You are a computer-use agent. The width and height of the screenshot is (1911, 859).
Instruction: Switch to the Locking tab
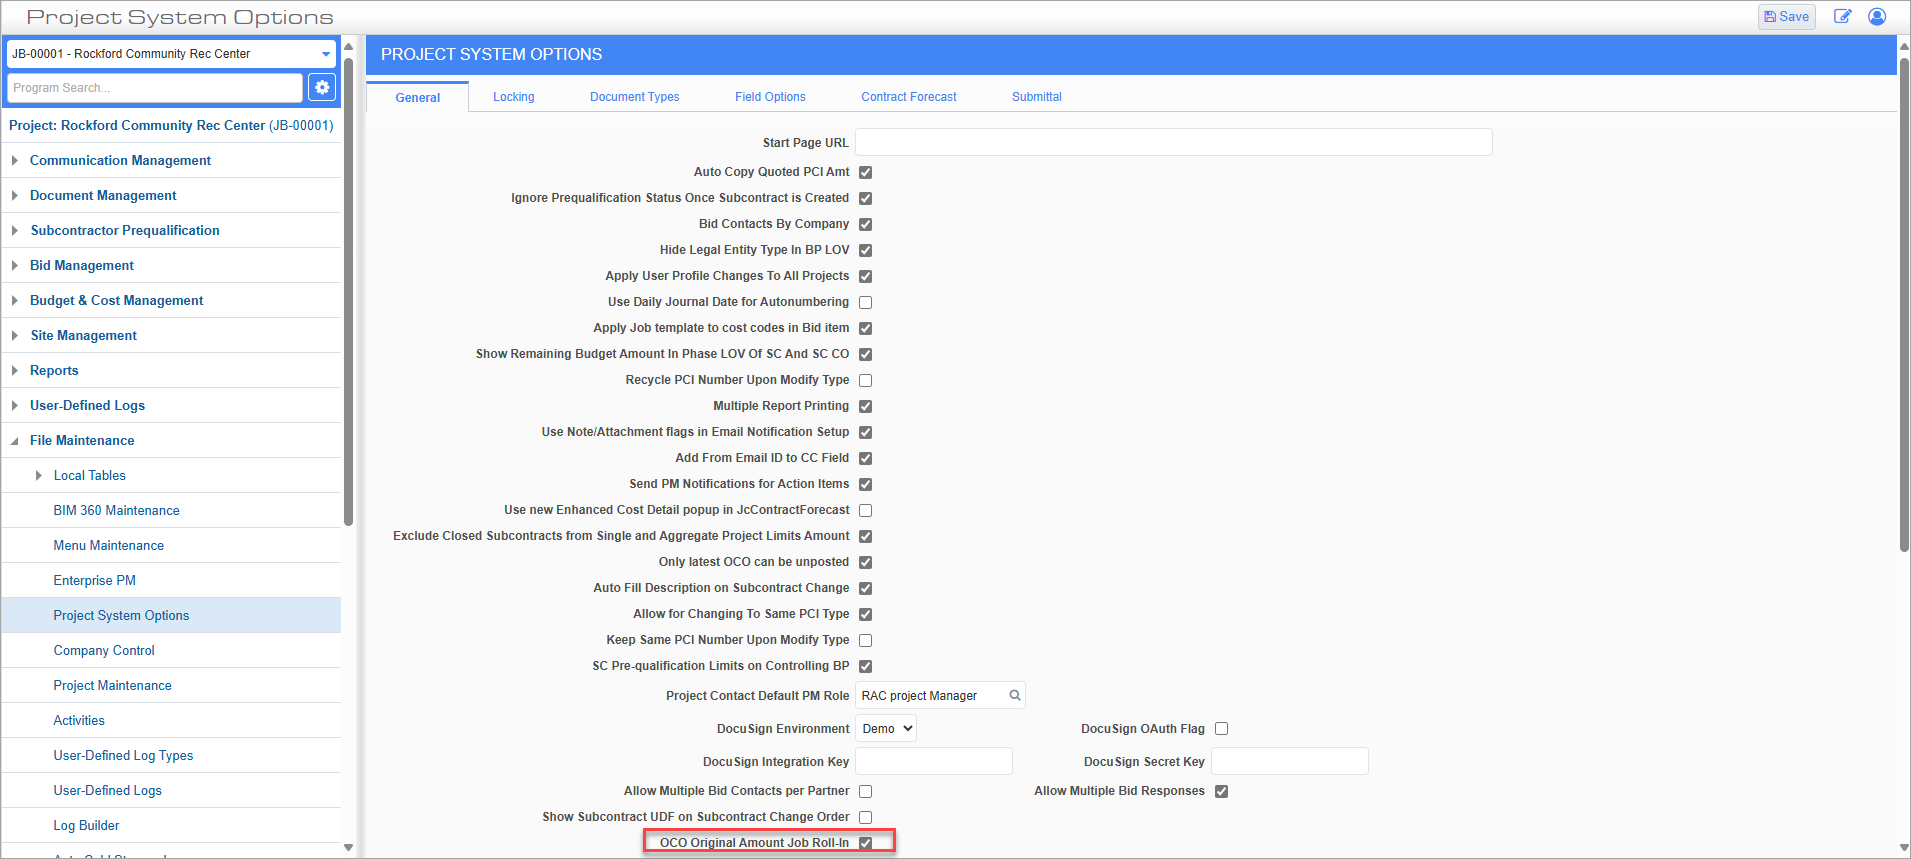coord(513,97)
